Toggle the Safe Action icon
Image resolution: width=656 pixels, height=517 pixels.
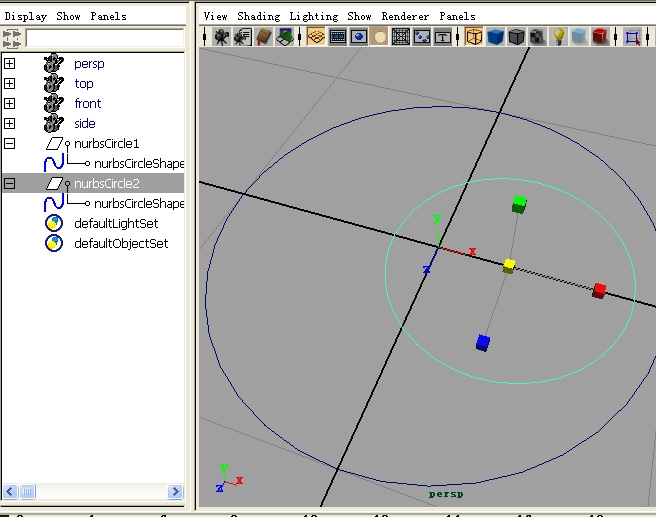(422, 37)
